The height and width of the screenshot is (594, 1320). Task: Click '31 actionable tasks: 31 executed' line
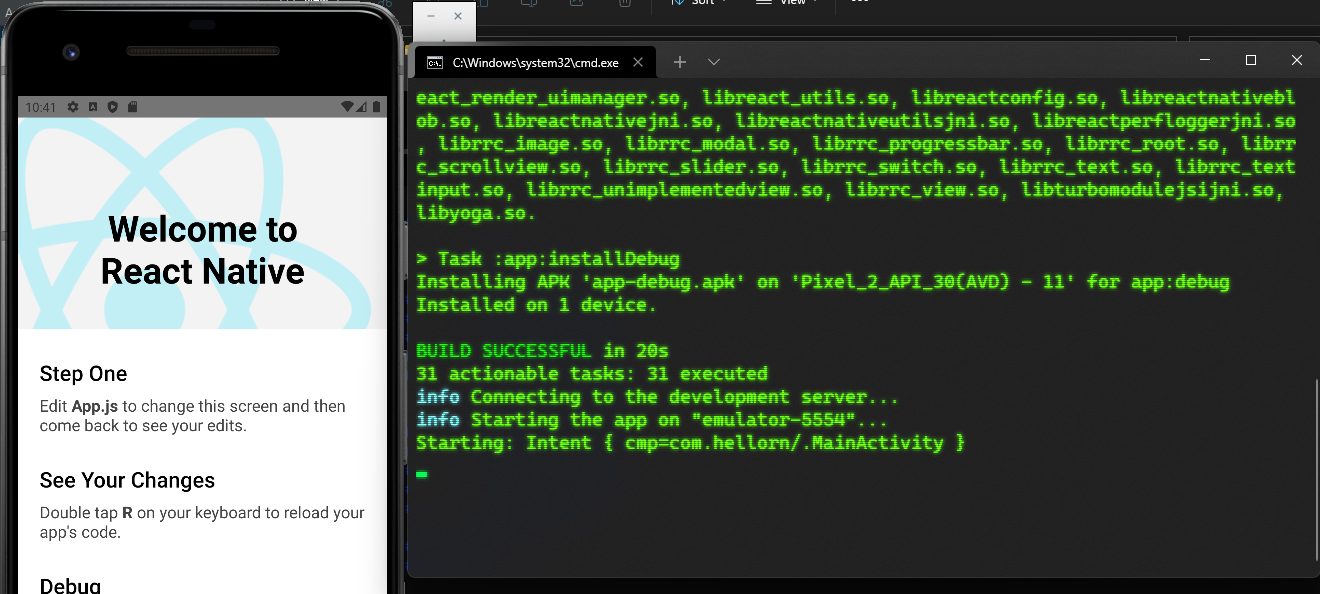click(x=592, y=374)
